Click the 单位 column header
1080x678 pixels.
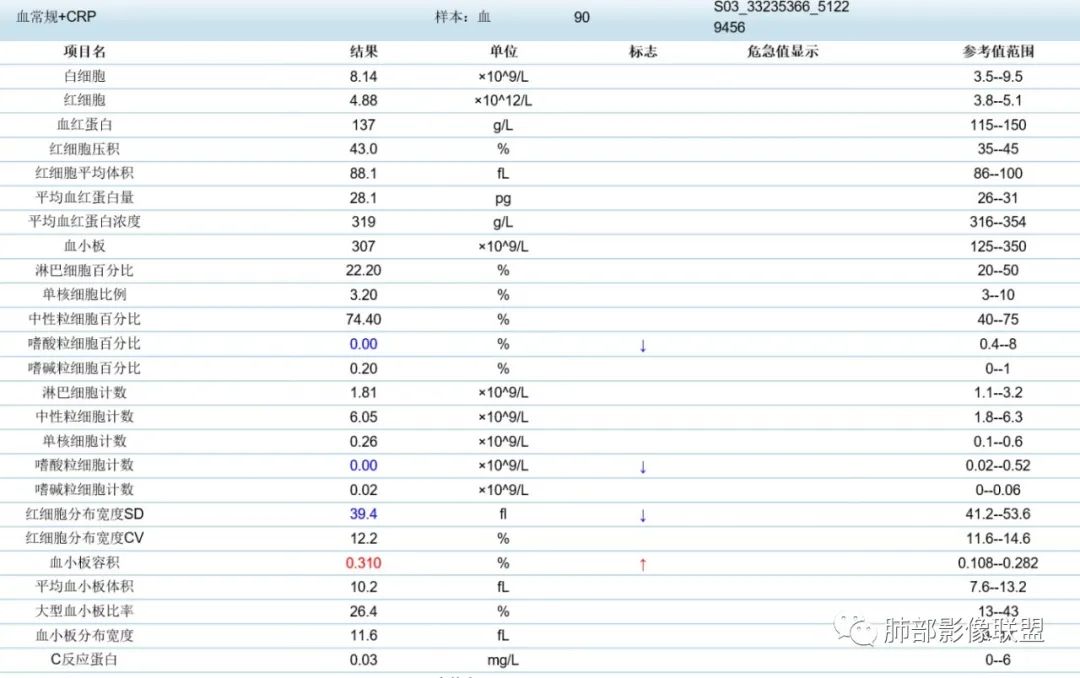pos(503,52)
